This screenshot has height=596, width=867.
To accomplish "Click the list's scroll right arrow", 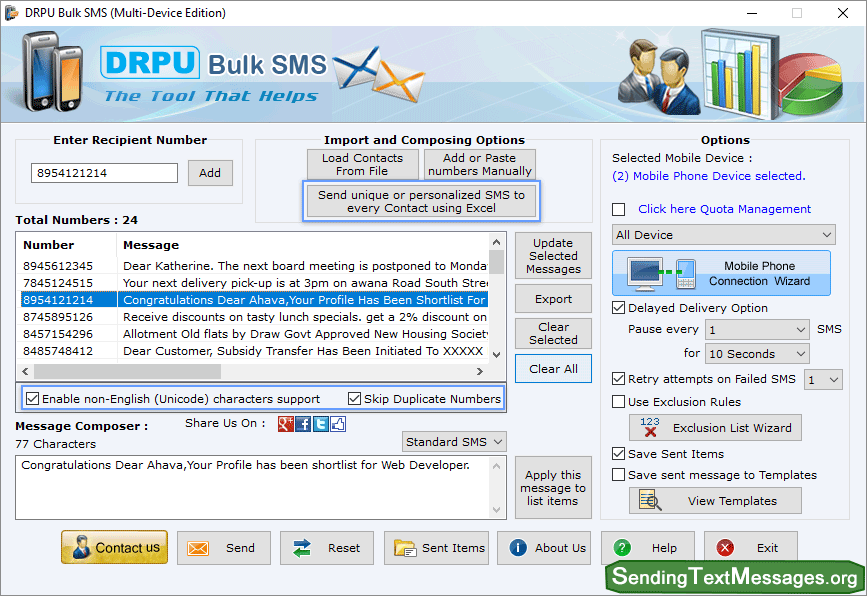I will 479,372.
